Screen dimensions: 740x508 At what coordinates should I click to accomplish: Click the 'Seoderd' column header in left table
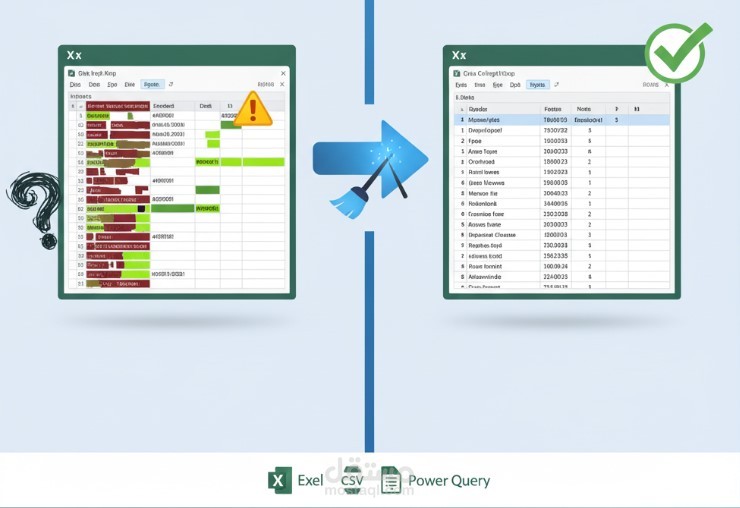[164, 106]
